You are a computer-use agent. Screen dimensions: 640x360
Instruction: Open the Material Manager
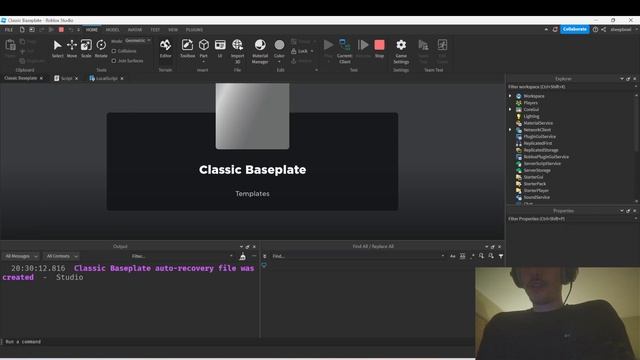tap(260, 51)
